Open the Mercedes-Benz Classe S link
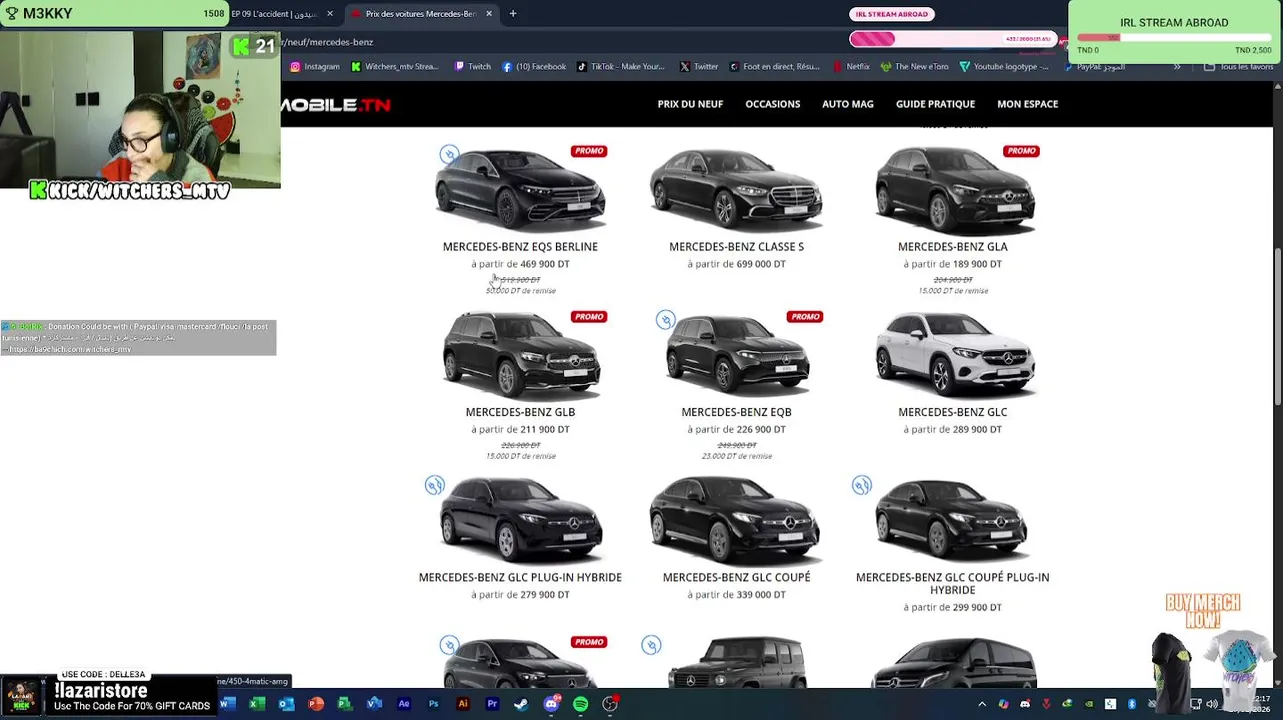This screenshot has width=1283, height=720. 736,247
